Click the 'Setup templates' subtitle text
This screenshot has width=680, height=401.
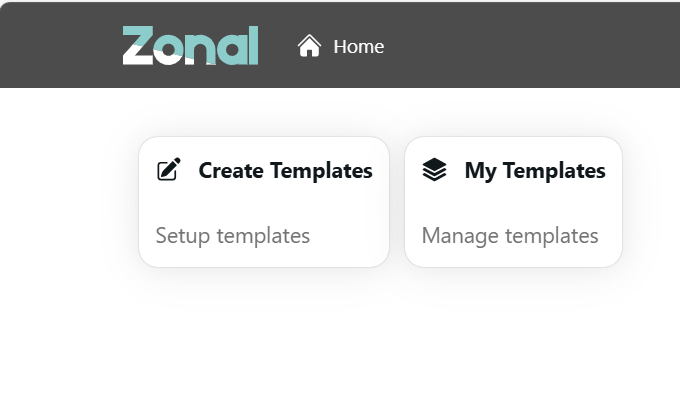[x=233, y=236]
